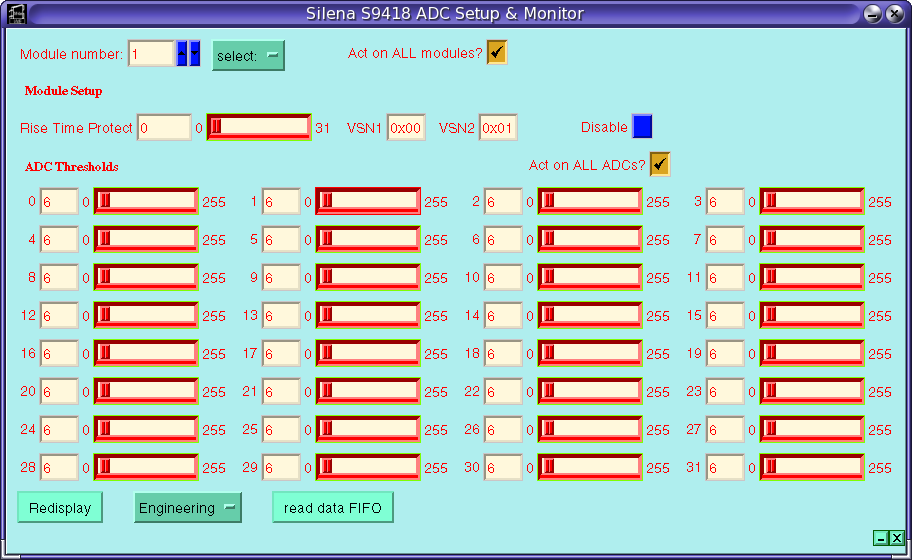
Task: Toggle the blue Disable button
Action: [x=642, y=127]
